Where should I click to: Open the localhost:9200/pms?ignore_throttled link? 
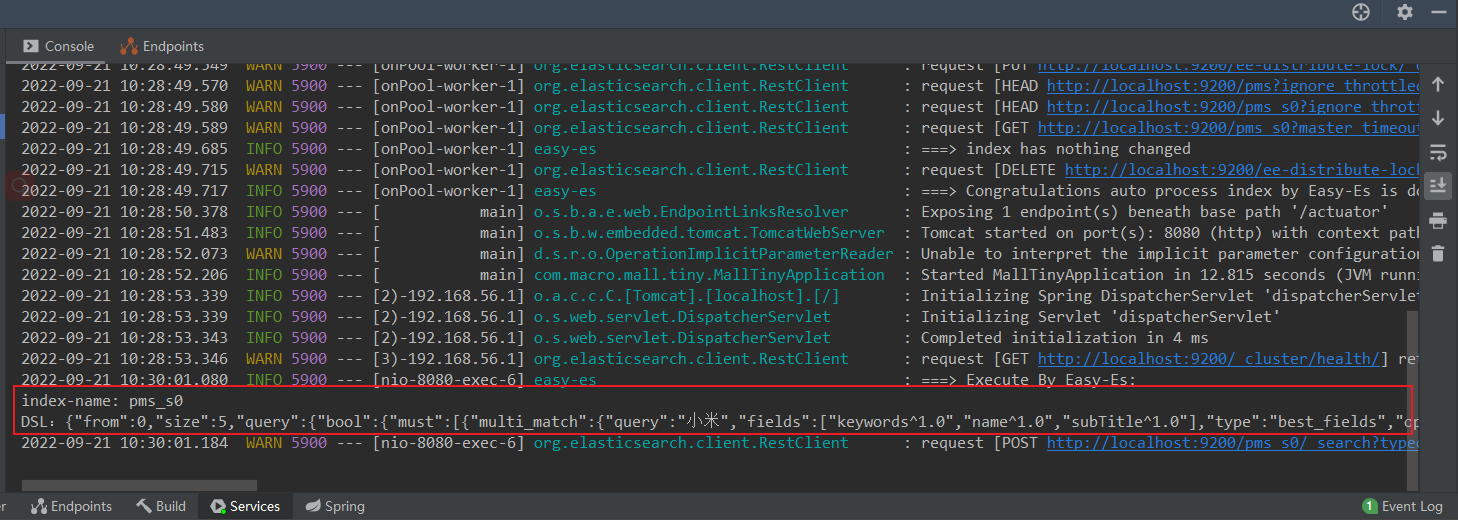1233,86
